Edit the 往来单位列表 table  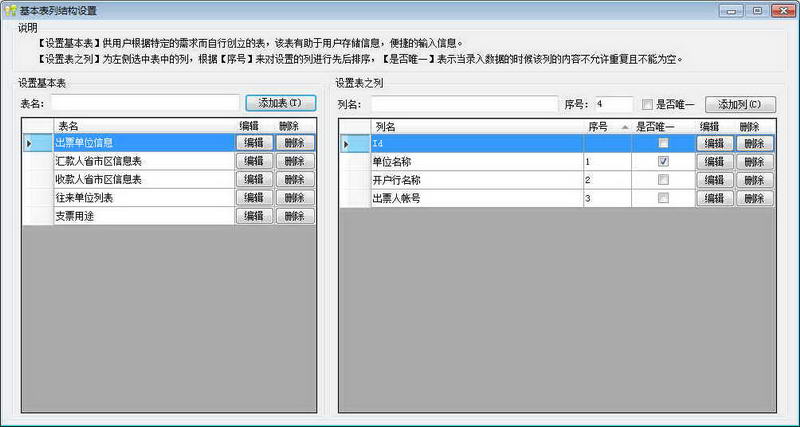pyautogui.click(x=254, y=198)
